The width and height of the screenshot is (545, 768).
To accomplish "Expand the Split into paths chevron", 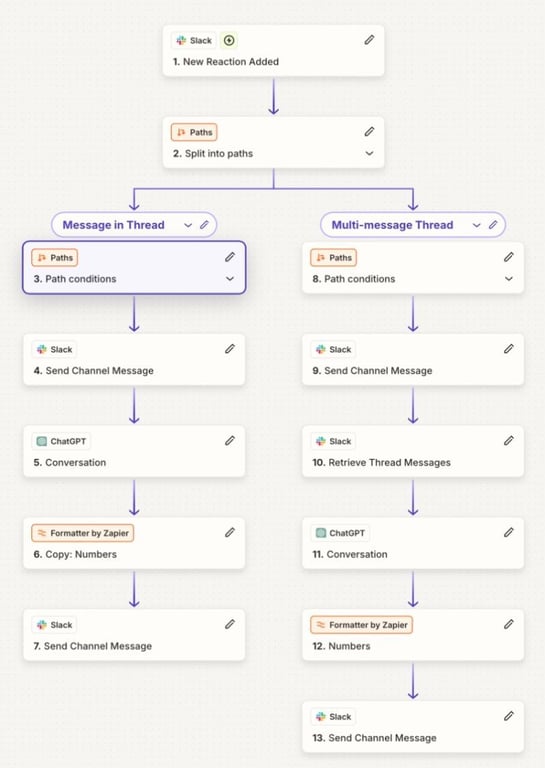I will point(369,153).
